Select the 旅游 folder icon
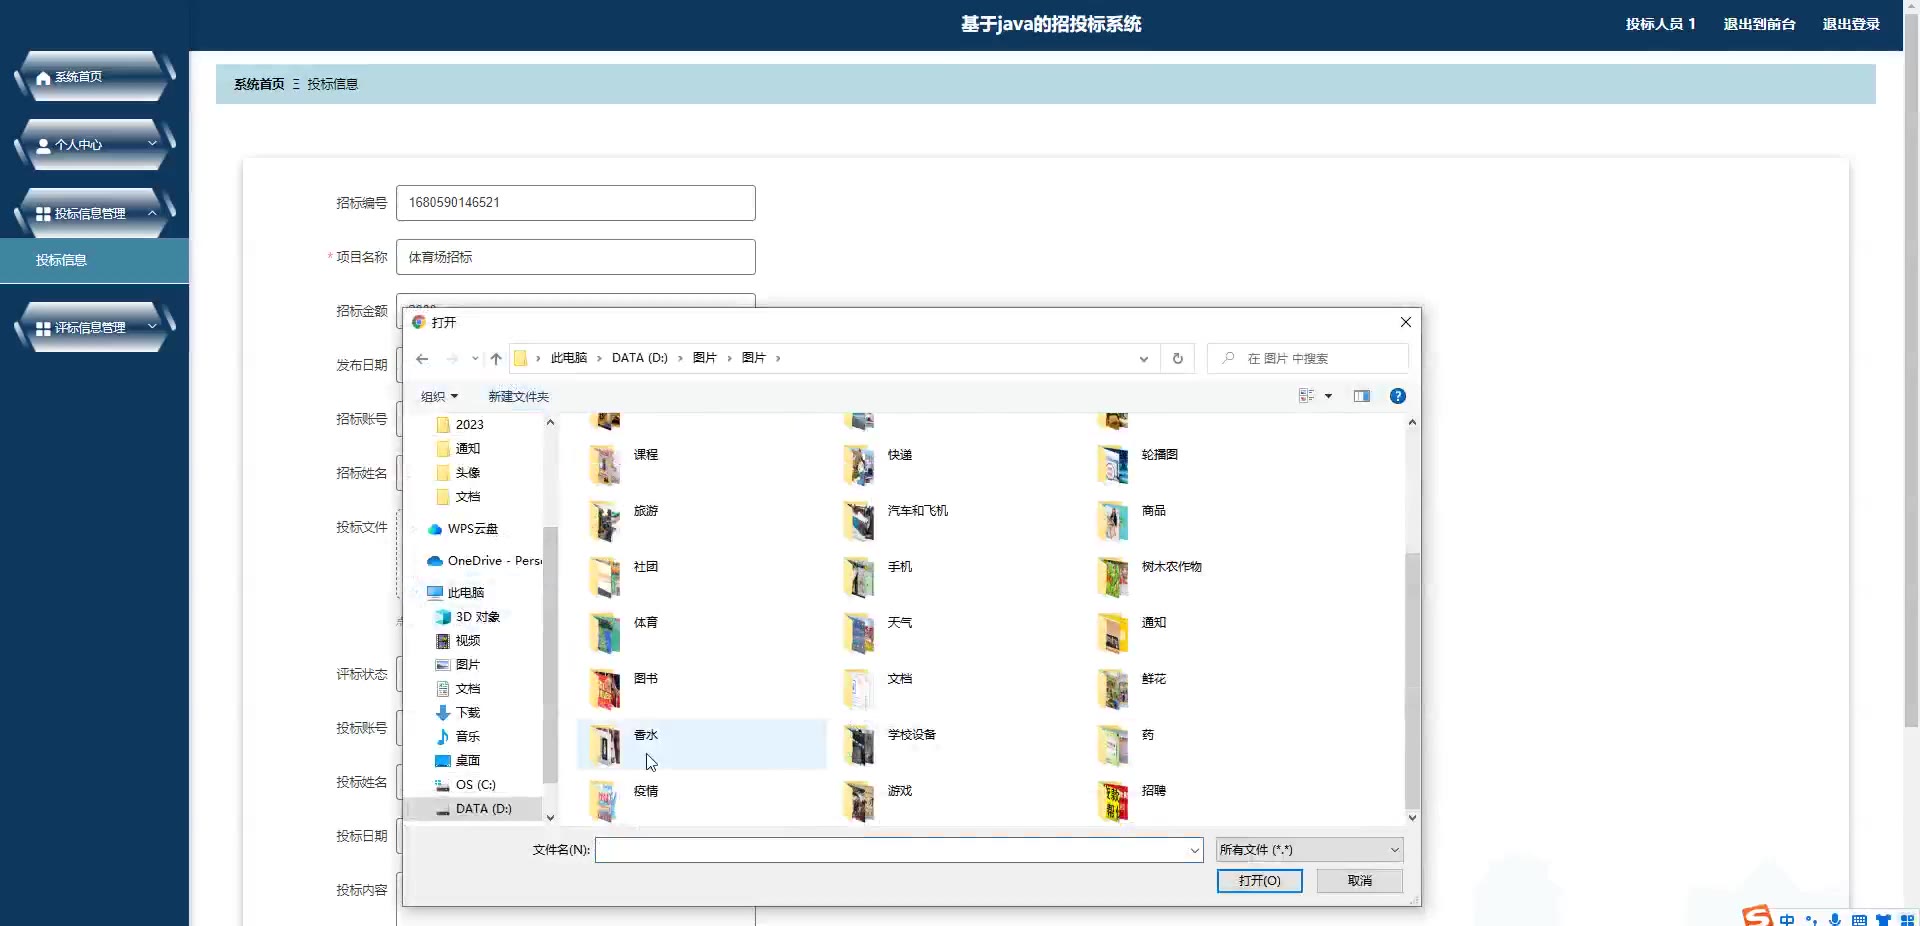 click(x=604, y=521)
